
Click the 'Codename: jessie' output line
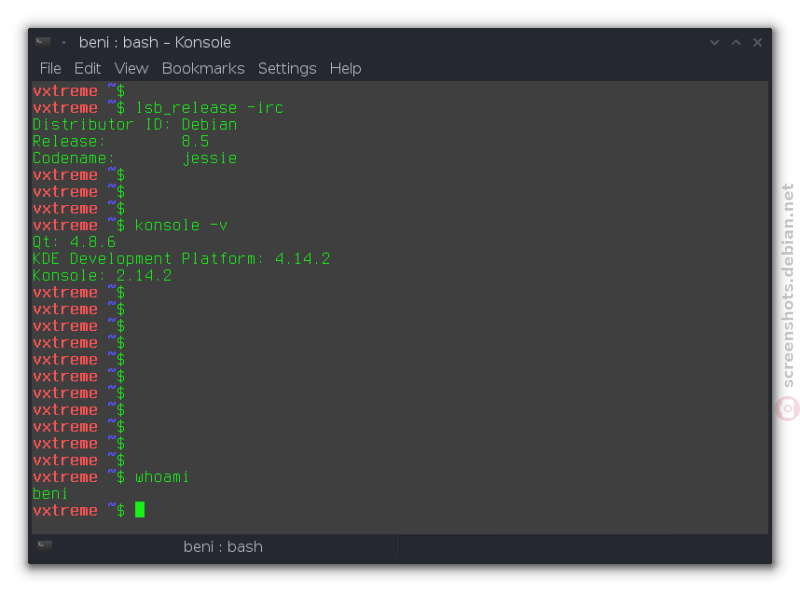[135, 158]
